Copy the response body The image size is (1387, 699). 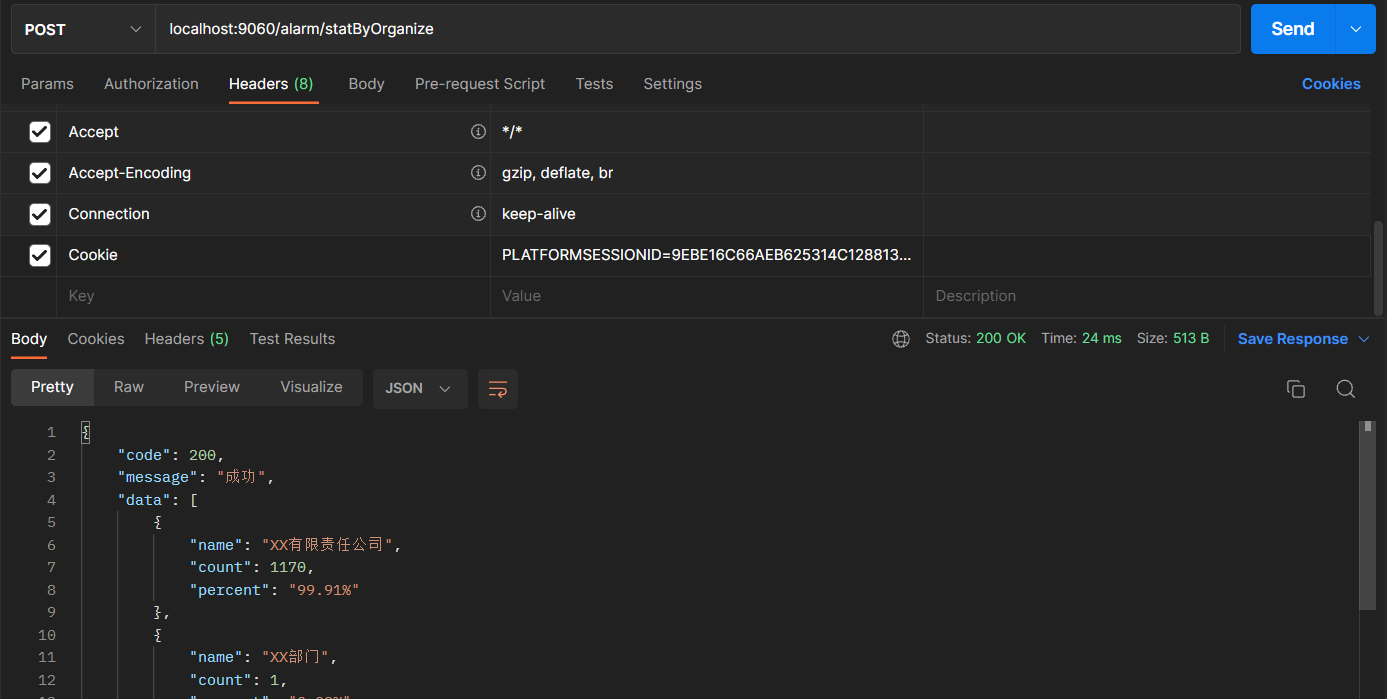1296,389
